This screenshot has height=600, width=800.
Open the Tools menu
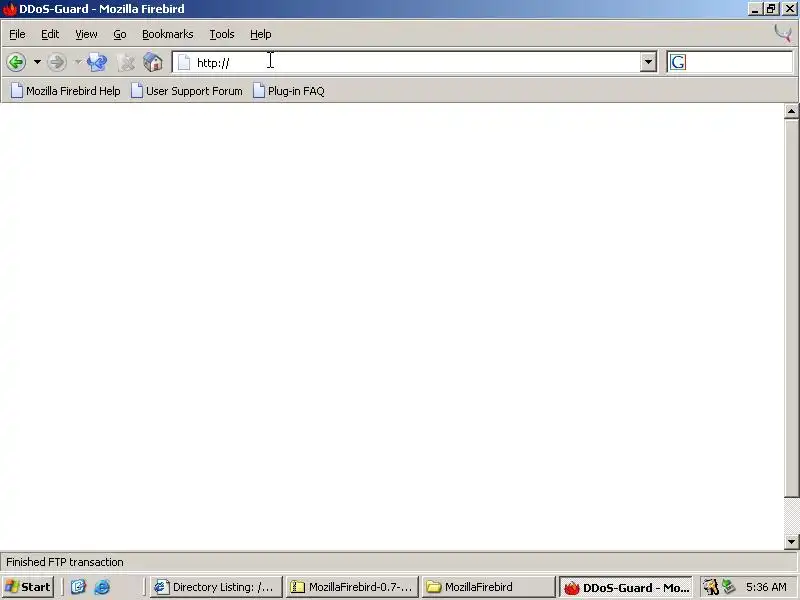222,34
